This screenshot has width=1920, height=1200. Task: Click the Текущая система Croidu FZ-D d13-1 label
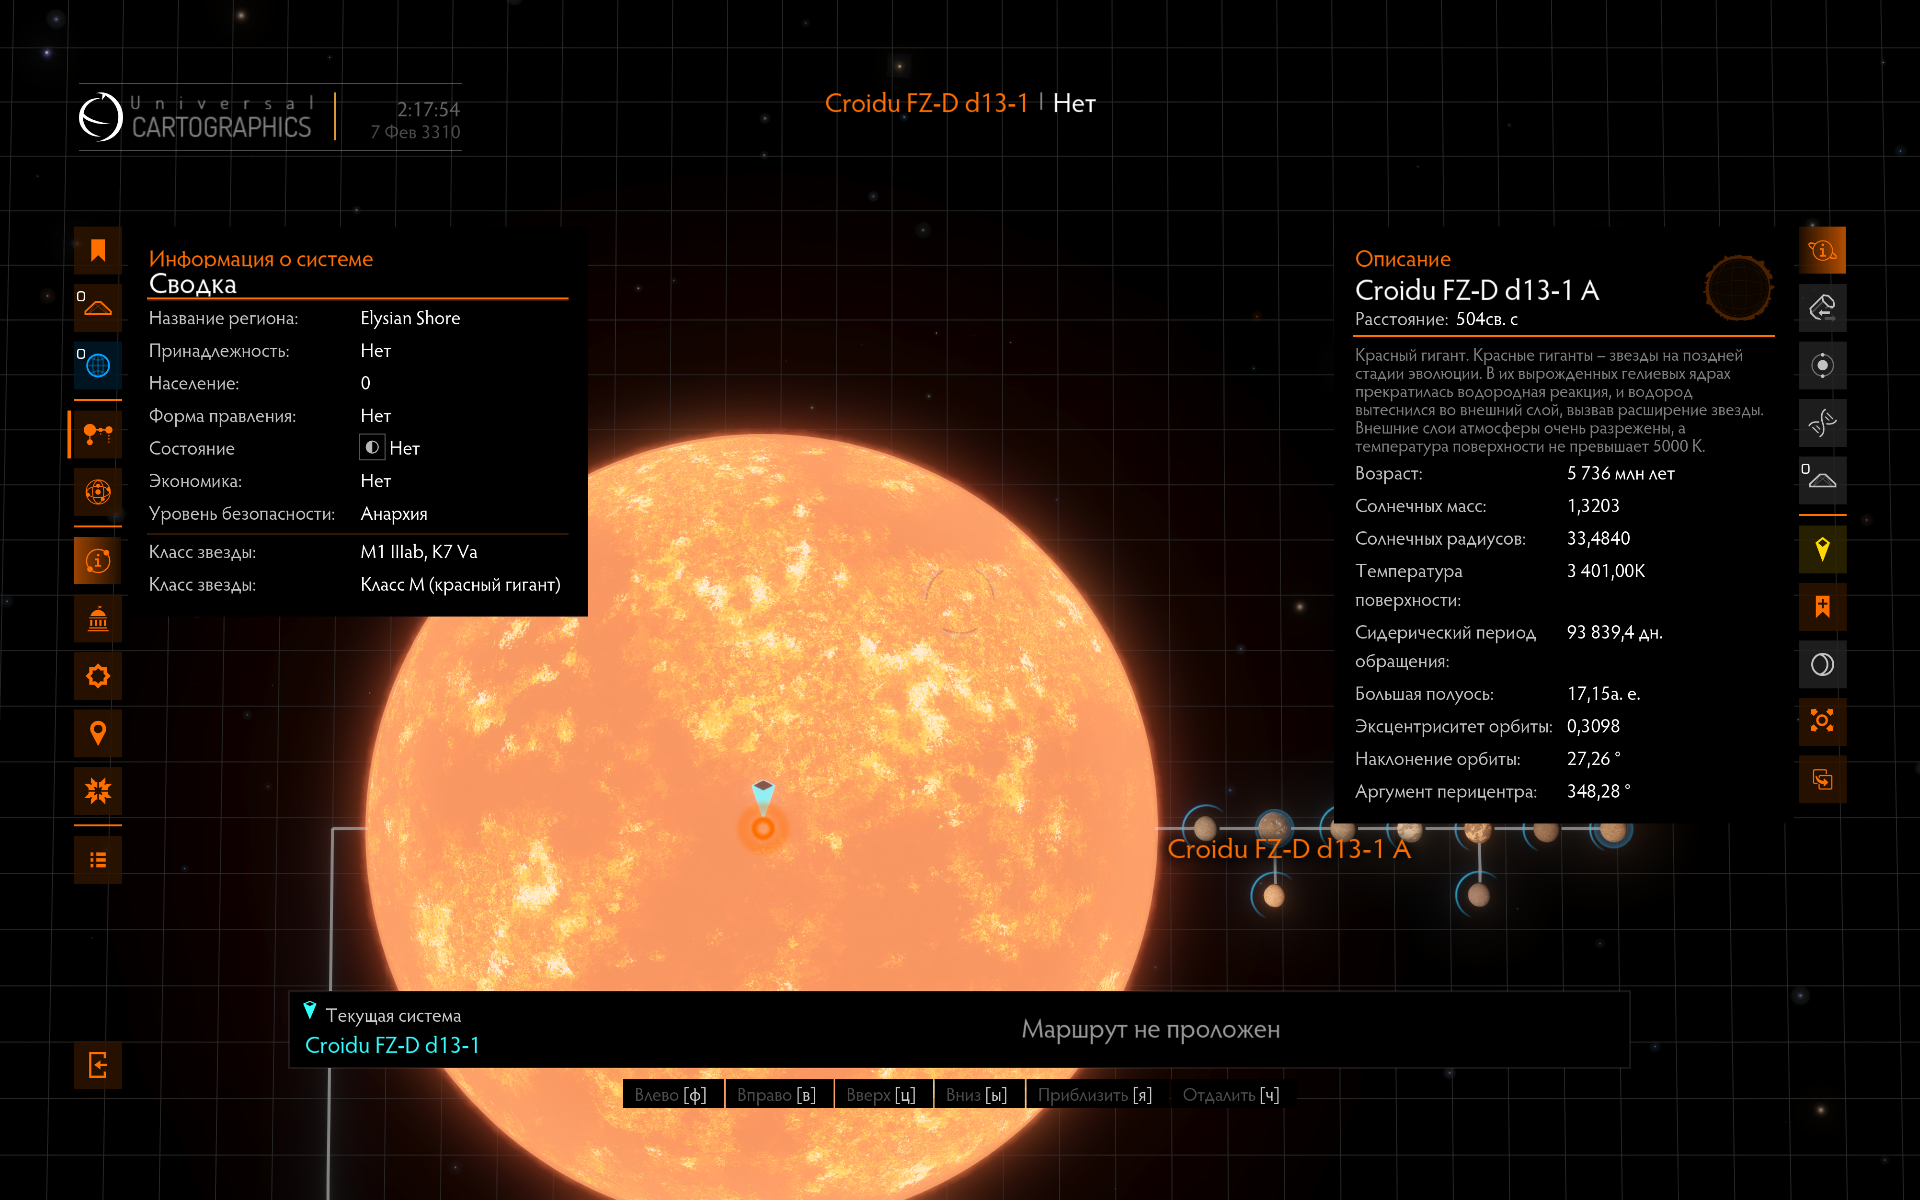[393, 1031]
